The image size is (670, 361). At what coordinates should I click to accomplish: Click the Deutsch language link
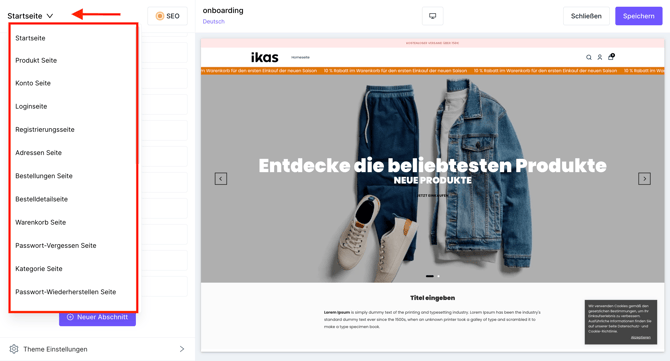pyautogui.click(x=213, y=21)
